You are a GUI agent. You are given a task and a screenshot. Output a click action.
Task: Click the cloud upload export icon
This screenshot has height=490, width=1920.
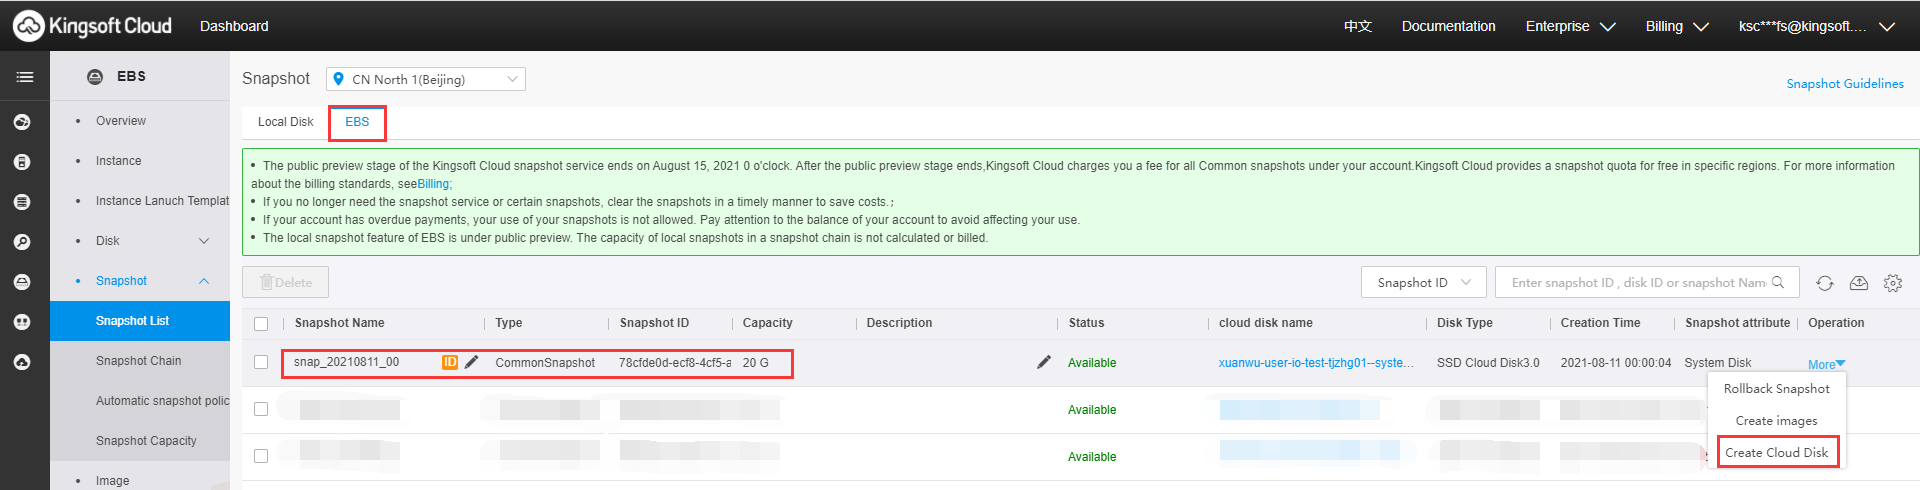pos(1859,283)
